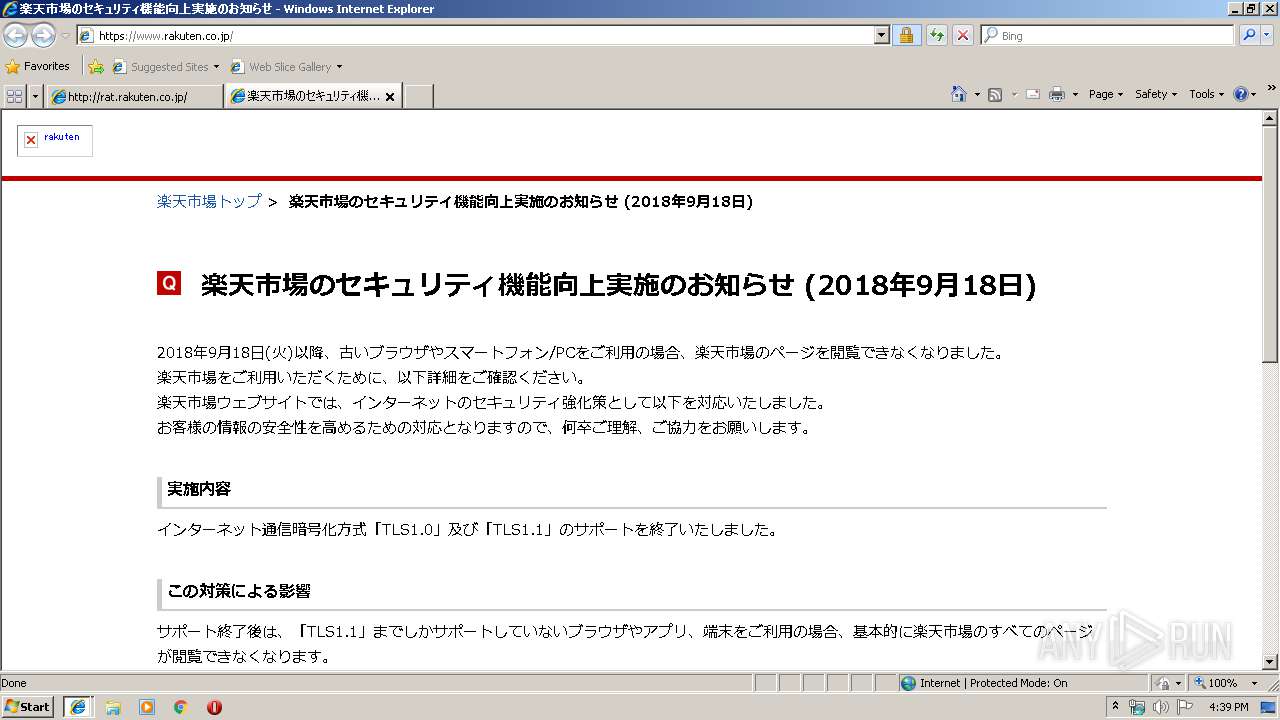Click scrollbar down arrow on page
The image size is (1280, 720).
coord(1270,662)
